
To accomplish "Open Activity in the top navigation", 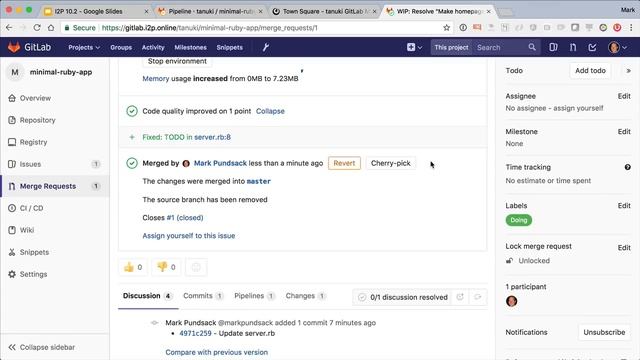I will coord(153,47).
